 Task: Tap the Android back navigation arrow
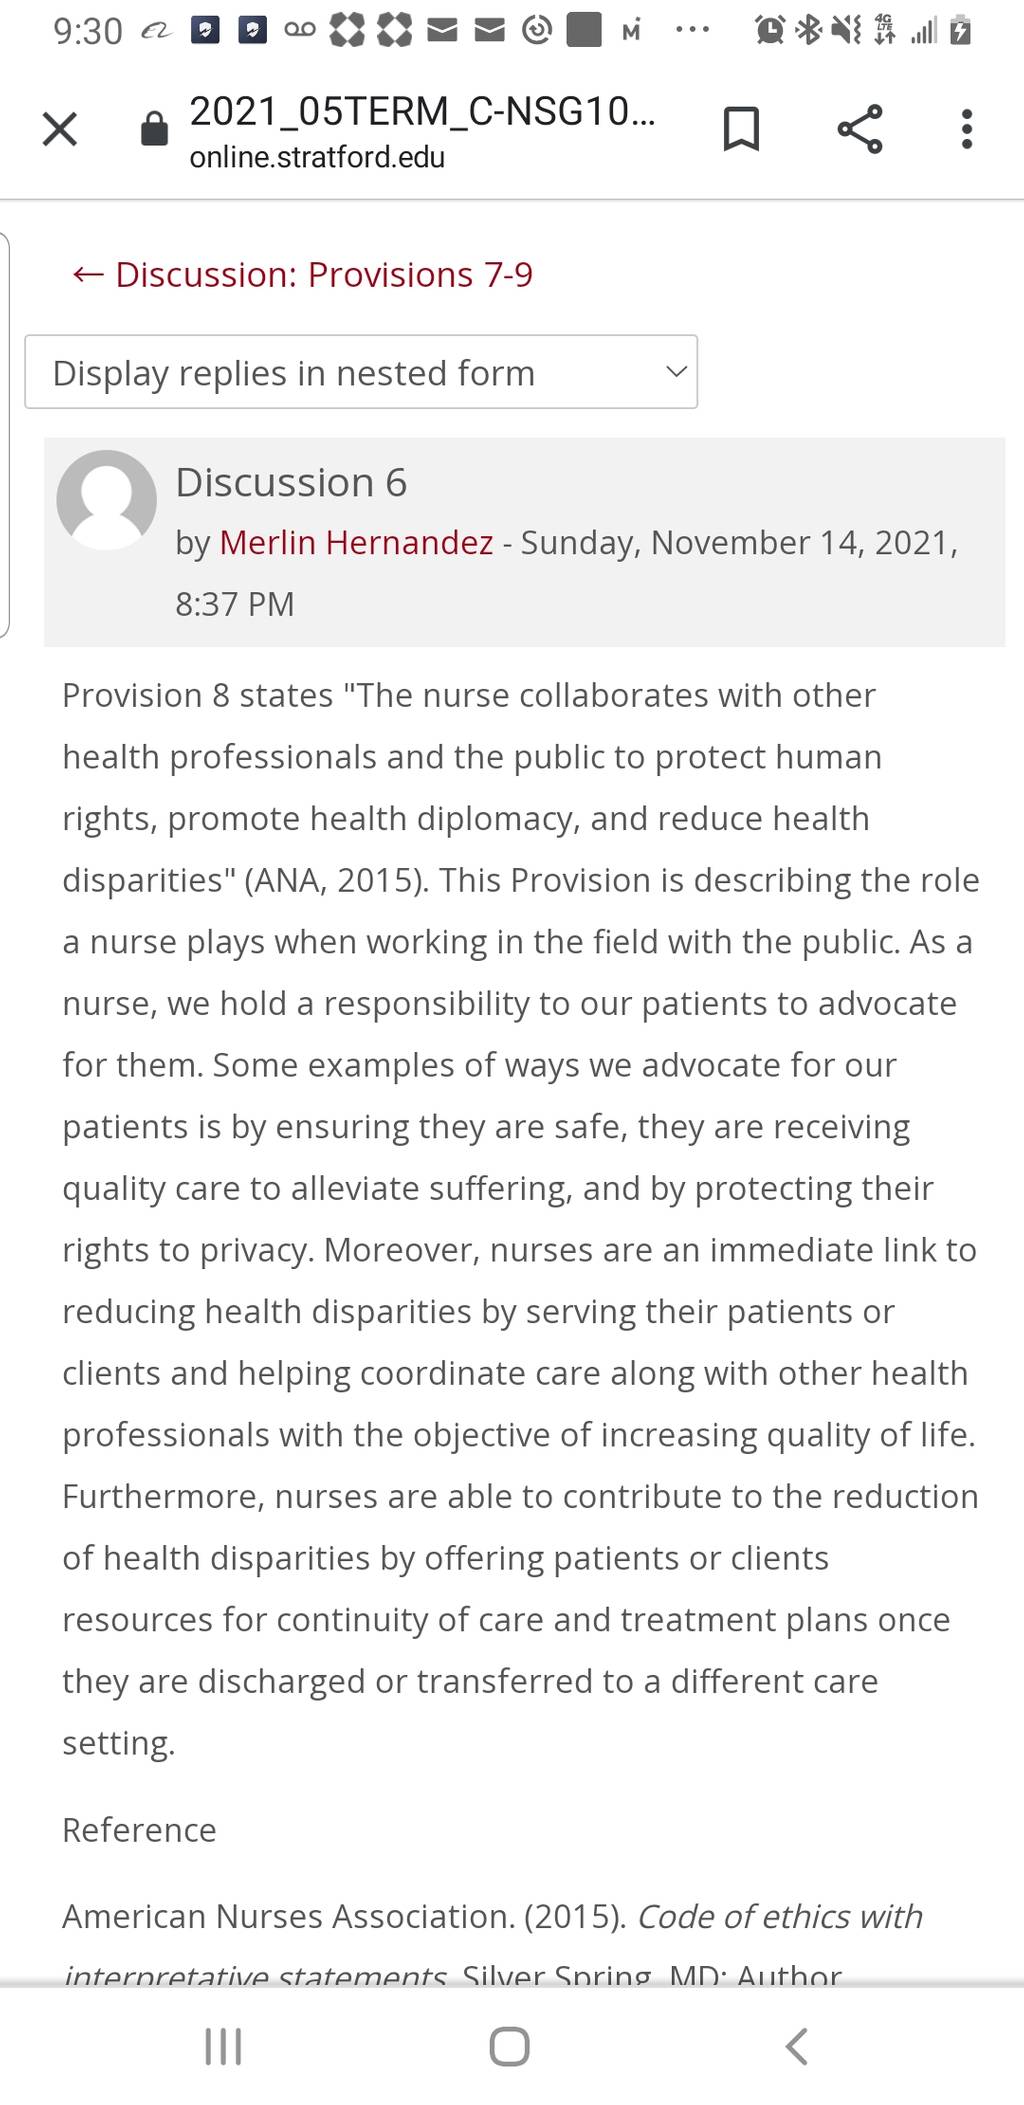click(x=796, y=2046)
